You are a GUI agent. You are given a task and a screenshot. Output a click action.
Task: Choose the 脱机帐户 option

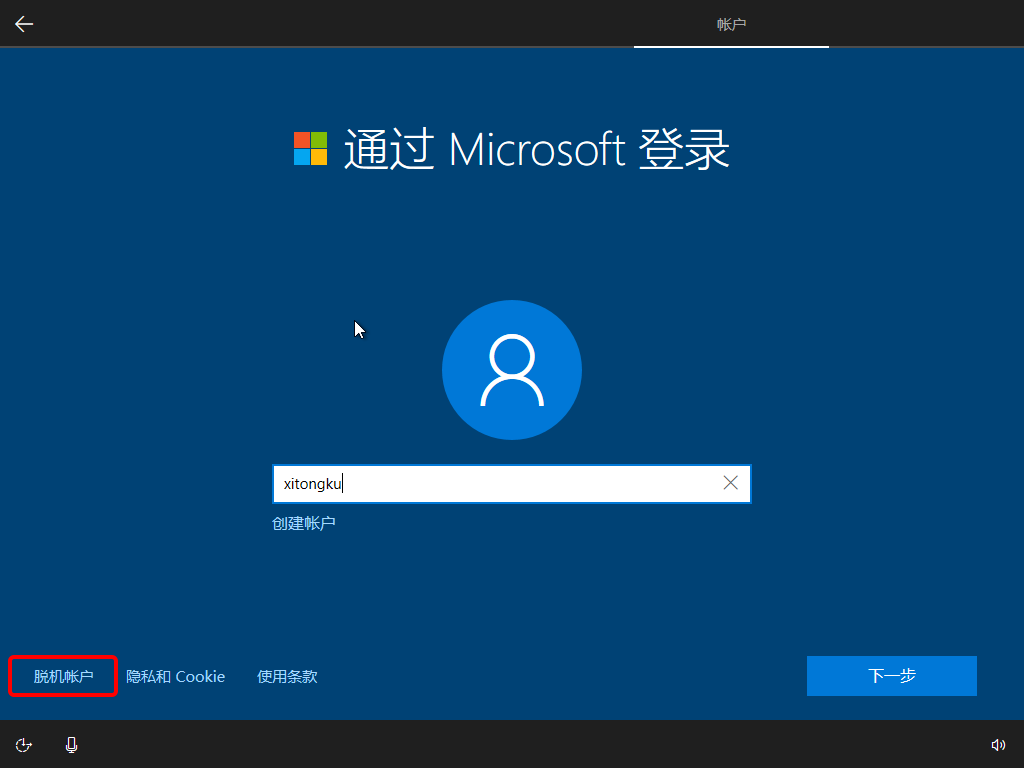(63, 677)
